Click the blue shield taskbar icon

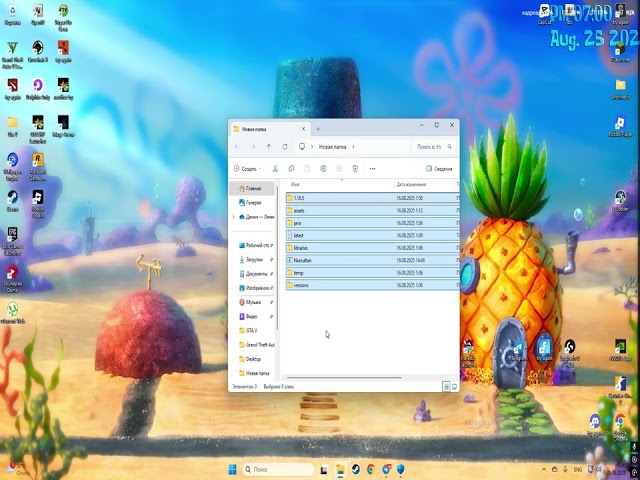tap(401, 469)
